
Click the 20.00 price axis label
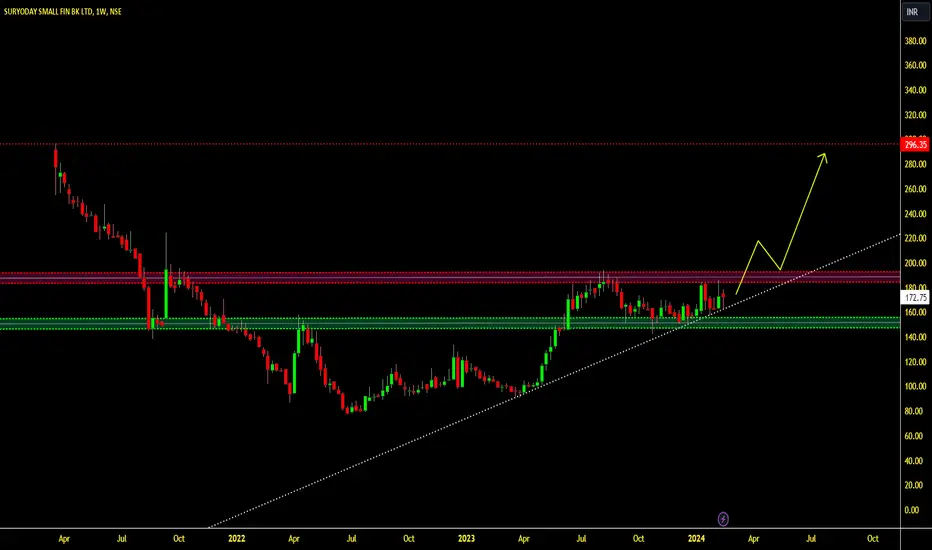[915, 485]
